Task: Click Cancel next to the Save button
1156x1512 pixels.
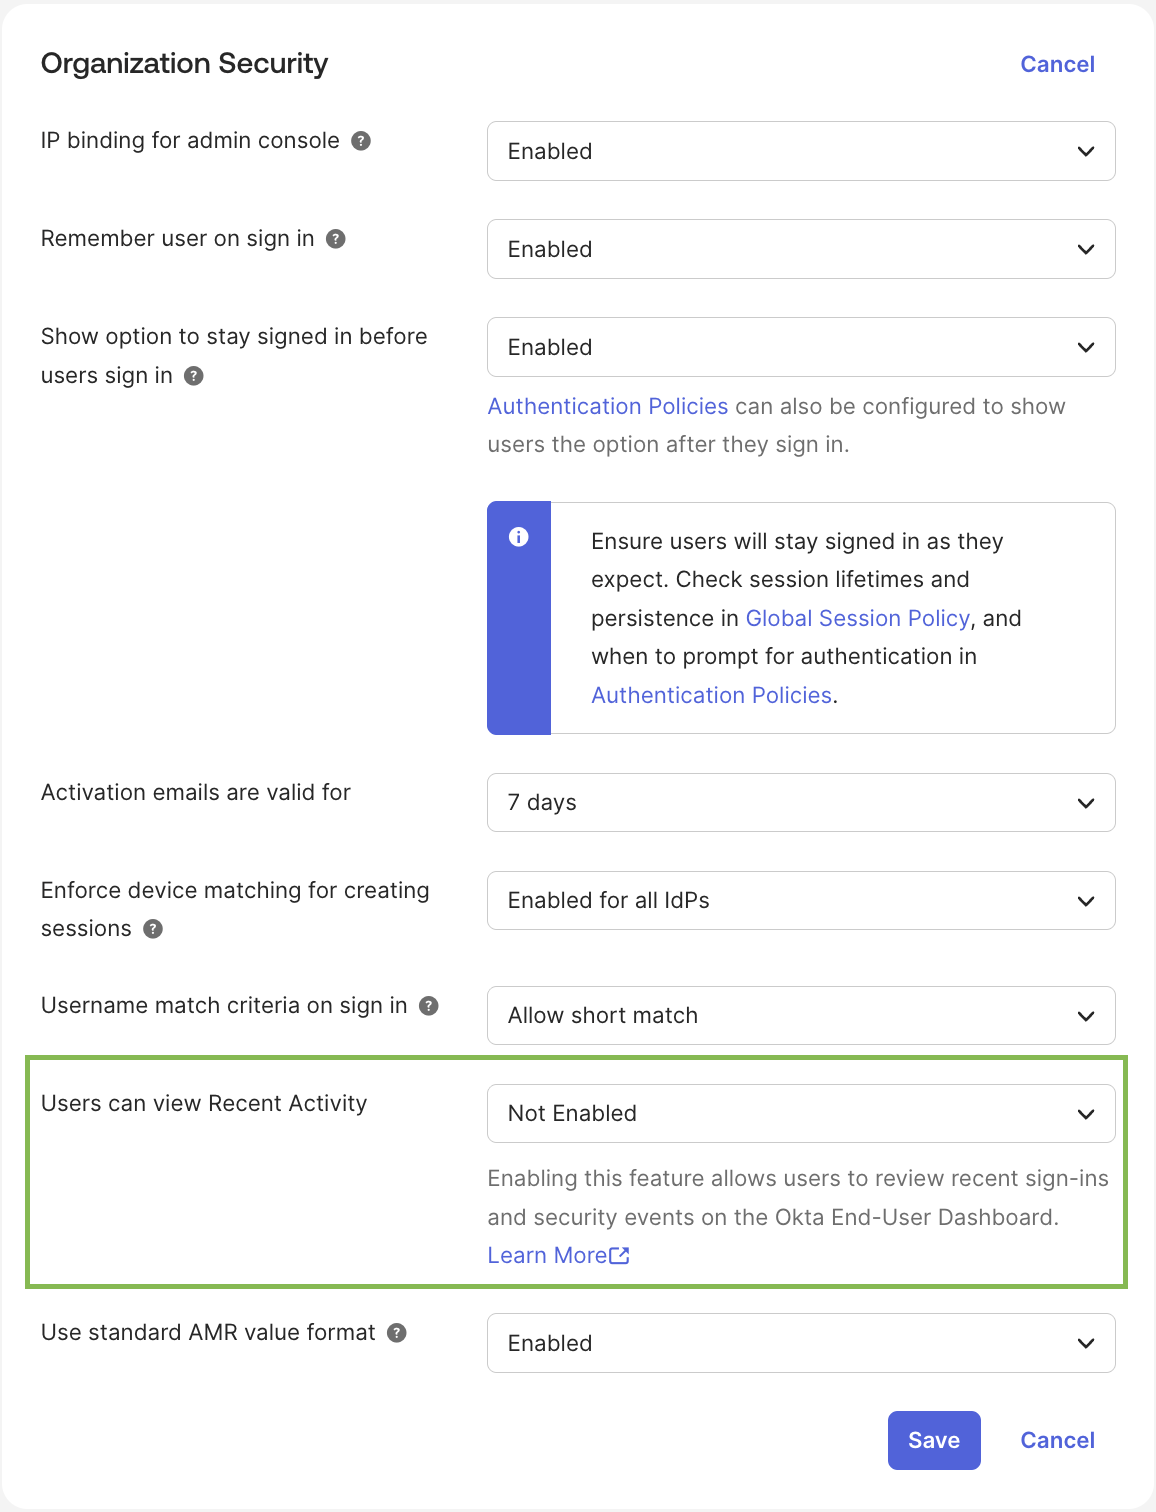Action: (1057, 1440)
